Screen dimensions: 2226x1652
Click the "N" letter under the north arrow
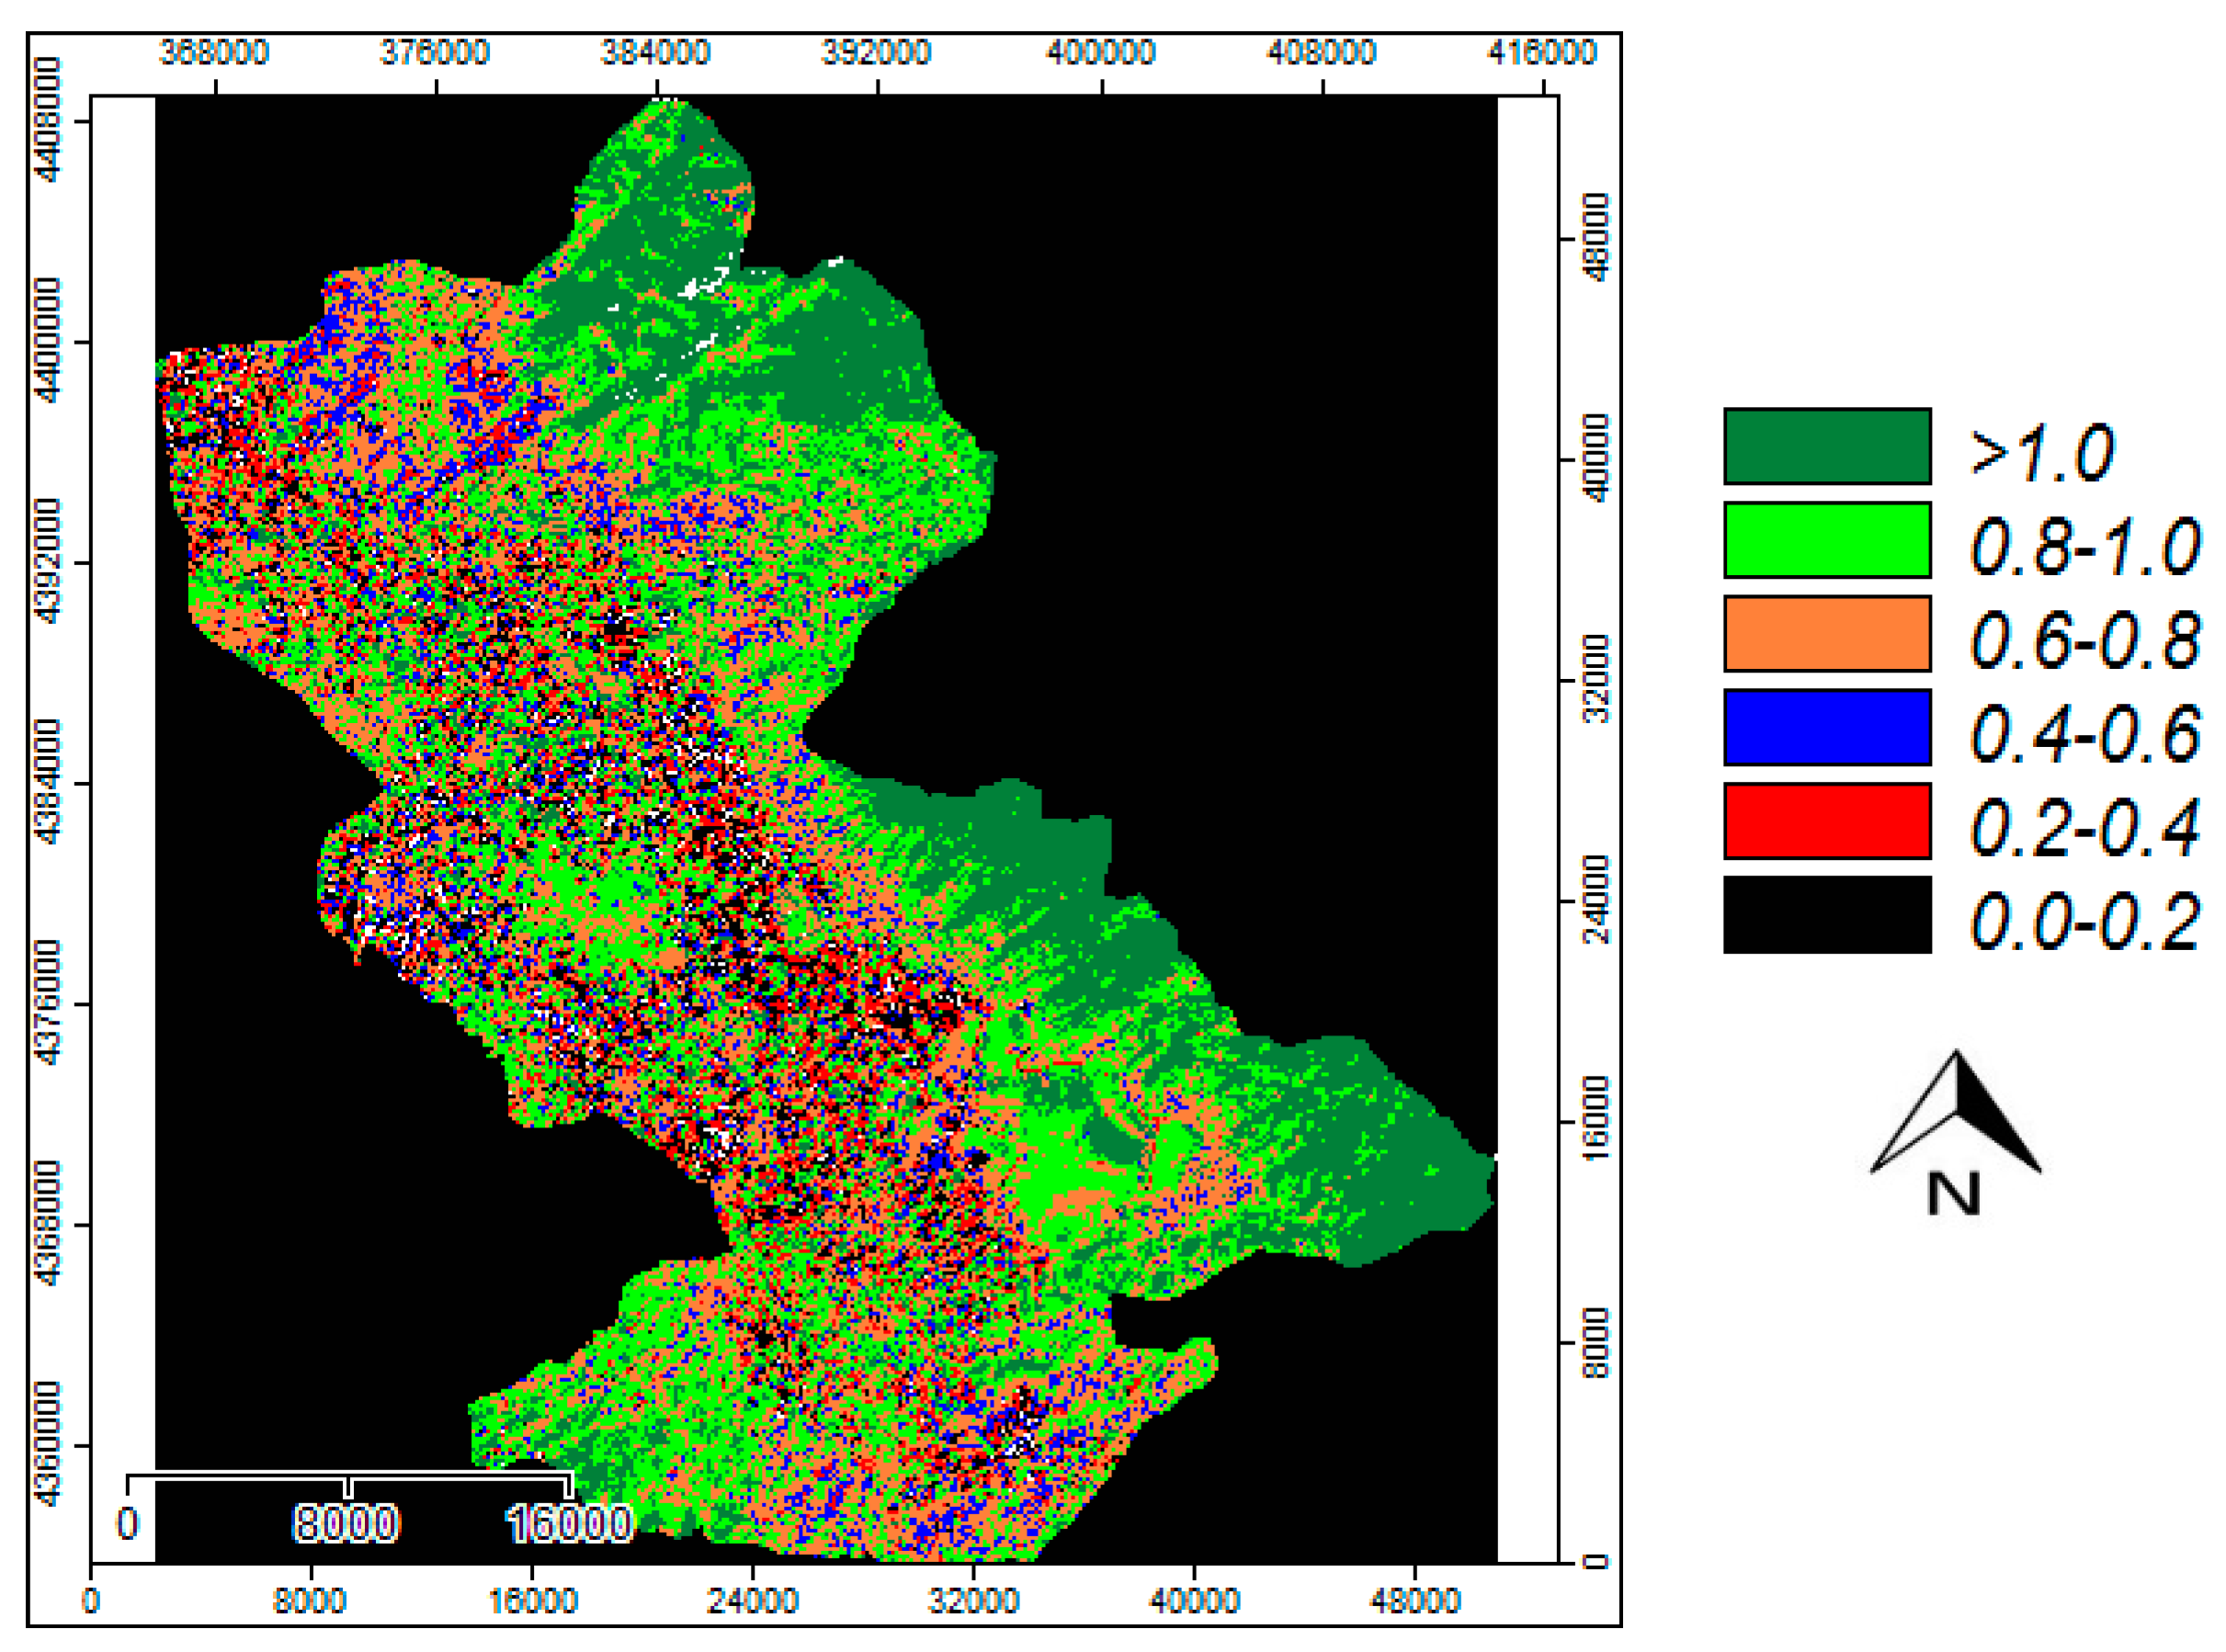click(1954, 1194)
